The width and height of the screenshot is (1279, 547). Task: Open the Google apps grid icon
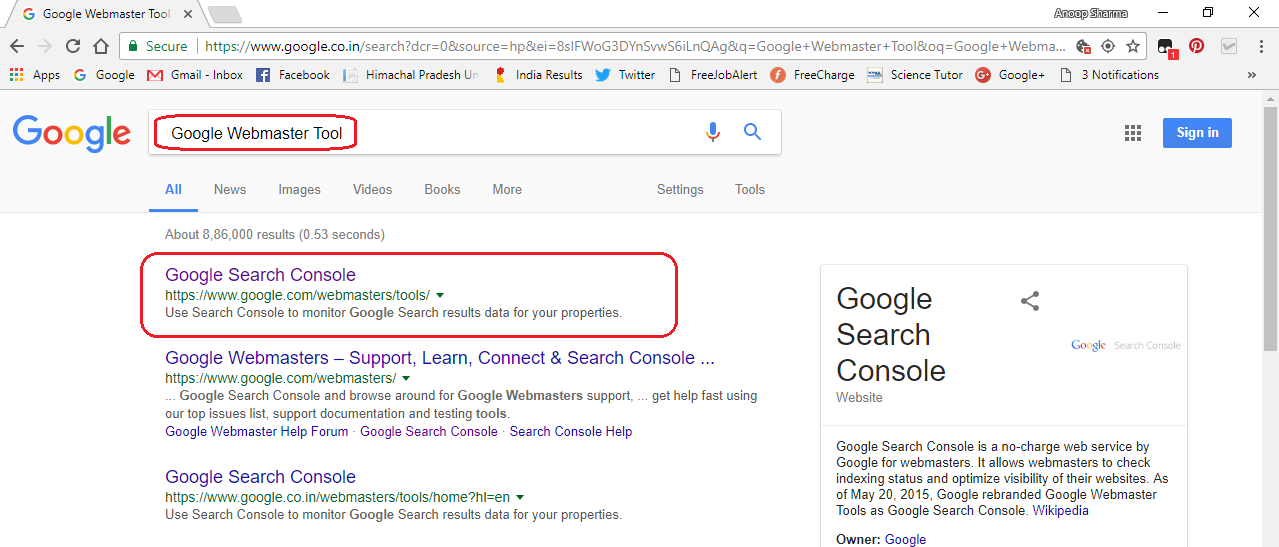pos(1133,133)
